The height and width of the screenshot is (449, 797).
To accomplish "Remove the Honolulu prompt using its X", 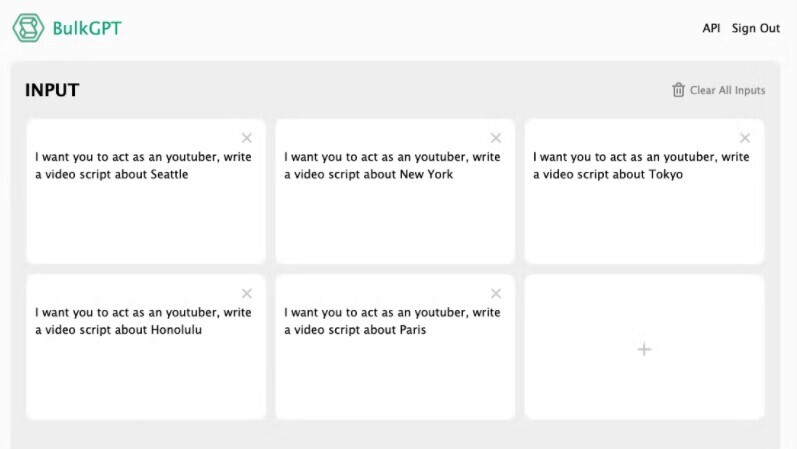I will point(247,293).
